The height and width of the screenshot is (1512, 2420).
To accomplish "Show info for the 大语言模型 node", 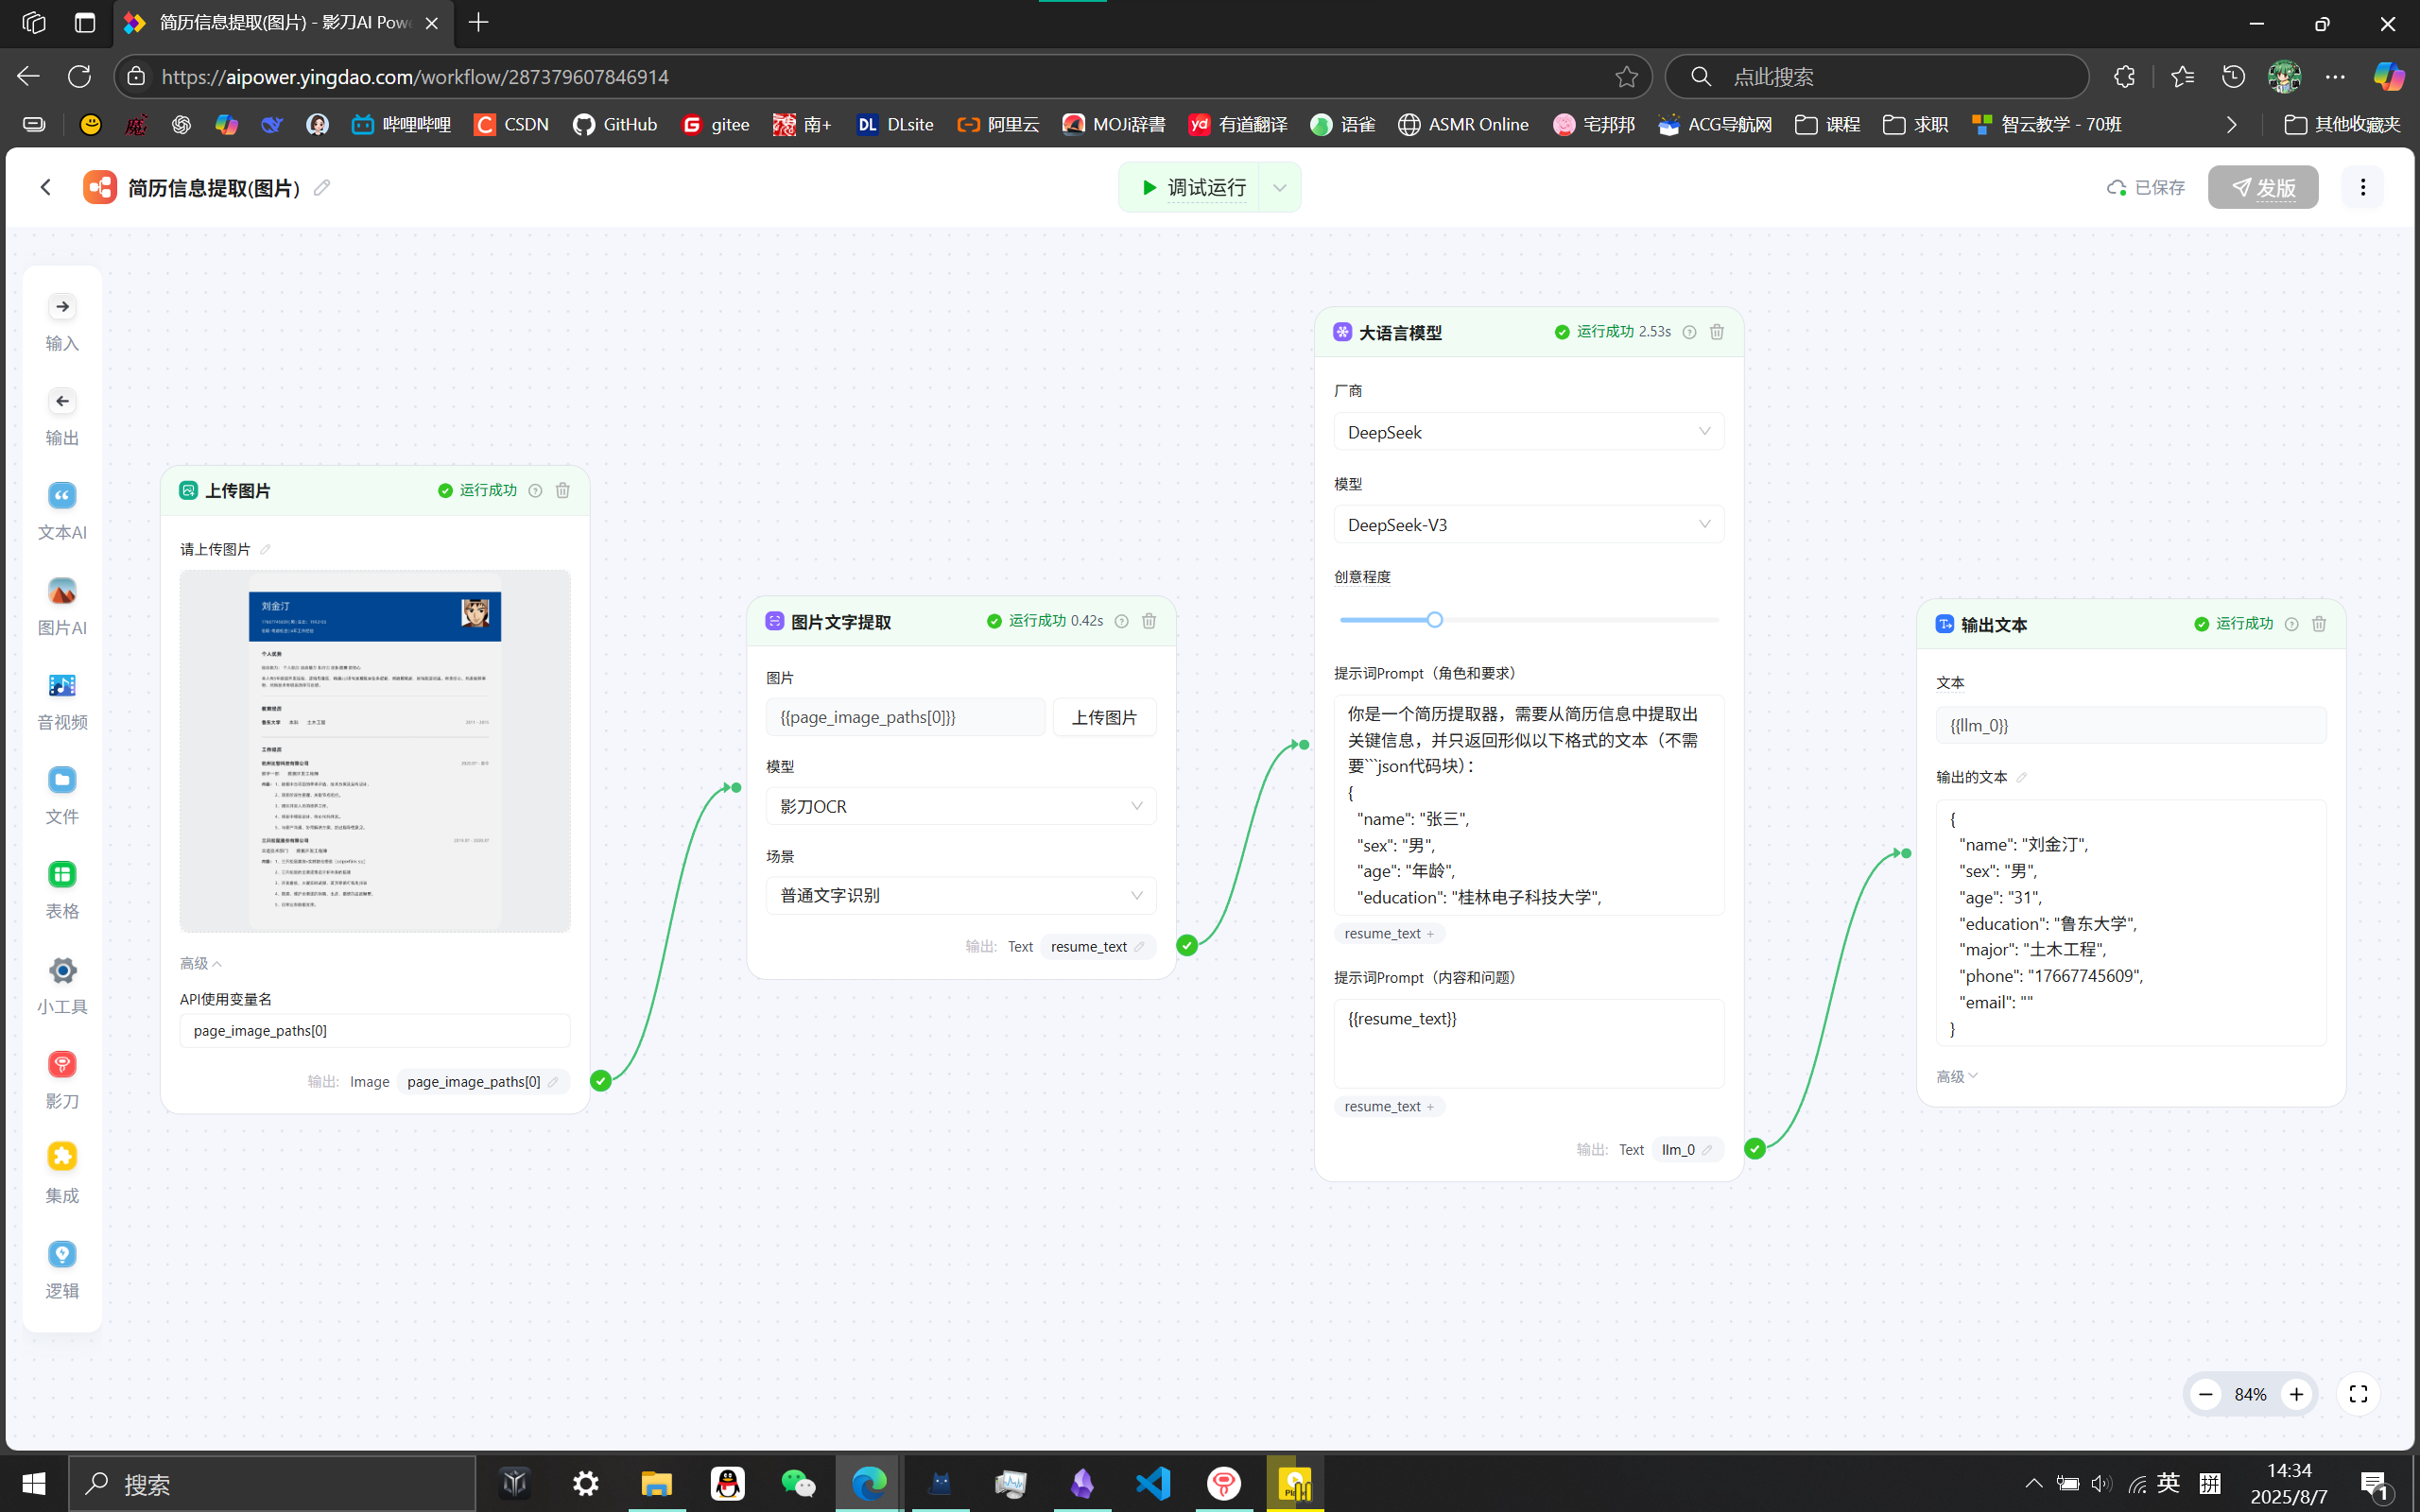I will 1690,332.
